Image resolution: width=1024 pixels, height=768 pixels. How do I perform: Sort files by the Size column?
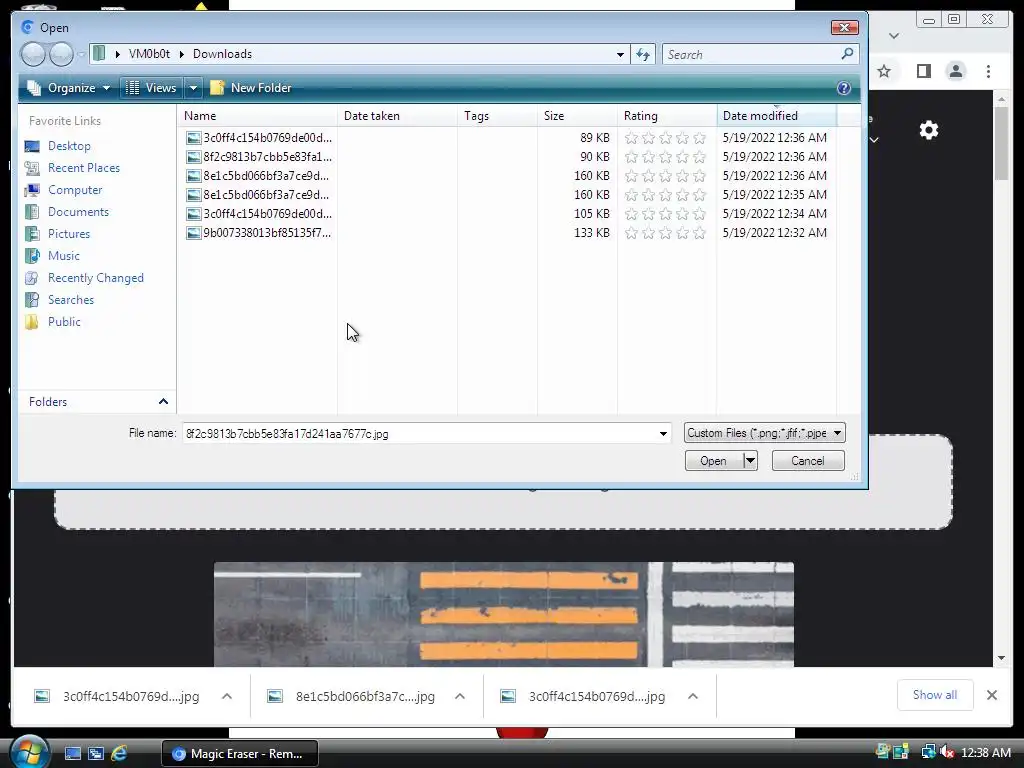[577, 116]
